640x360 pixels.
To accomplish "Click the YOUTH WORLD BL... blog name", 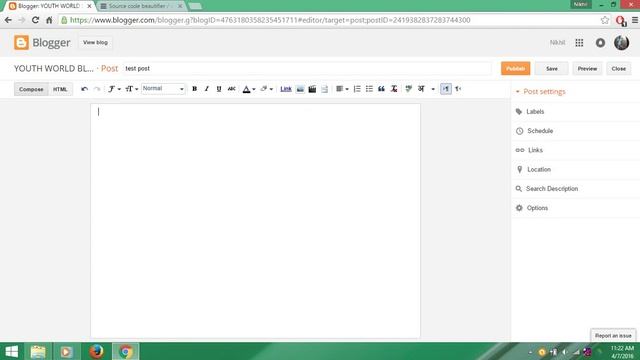I will pyautogui.click(x=53, y=69).
